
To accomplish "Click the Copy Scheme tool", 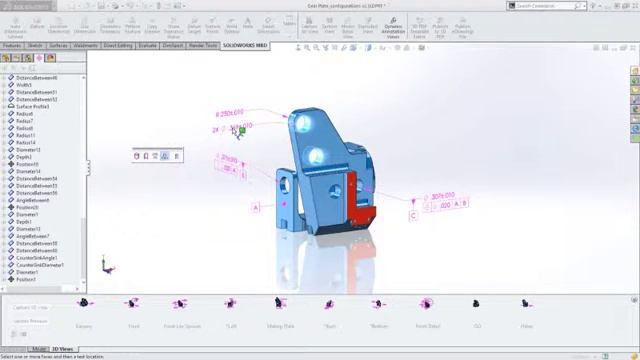I will tap(152, 26).
